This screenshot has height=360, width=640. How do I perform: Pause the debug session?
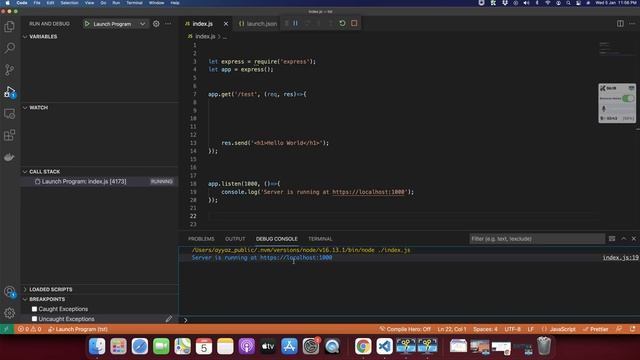tap(296, 23)
